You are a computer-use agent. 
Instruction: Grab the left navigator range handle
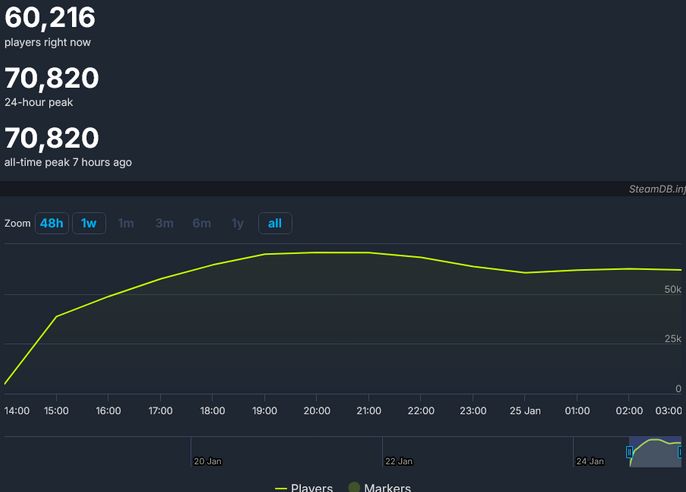(x=630, y=452)
